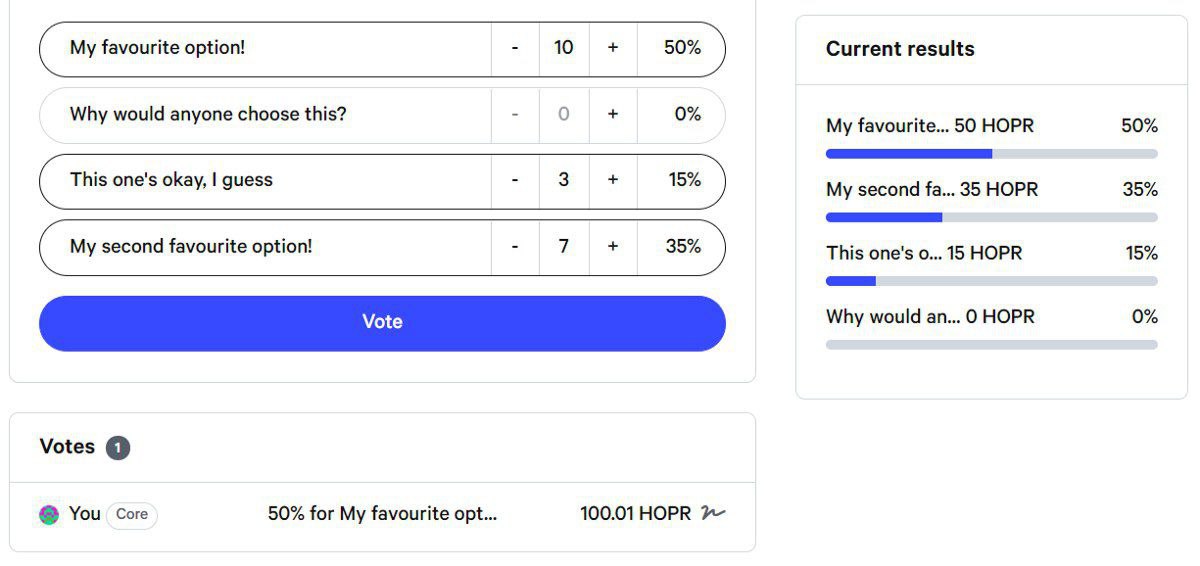Screen dimensions: 1200x566
Task: Add a vote to My second favourite option
Action: (x=613, y=246)
